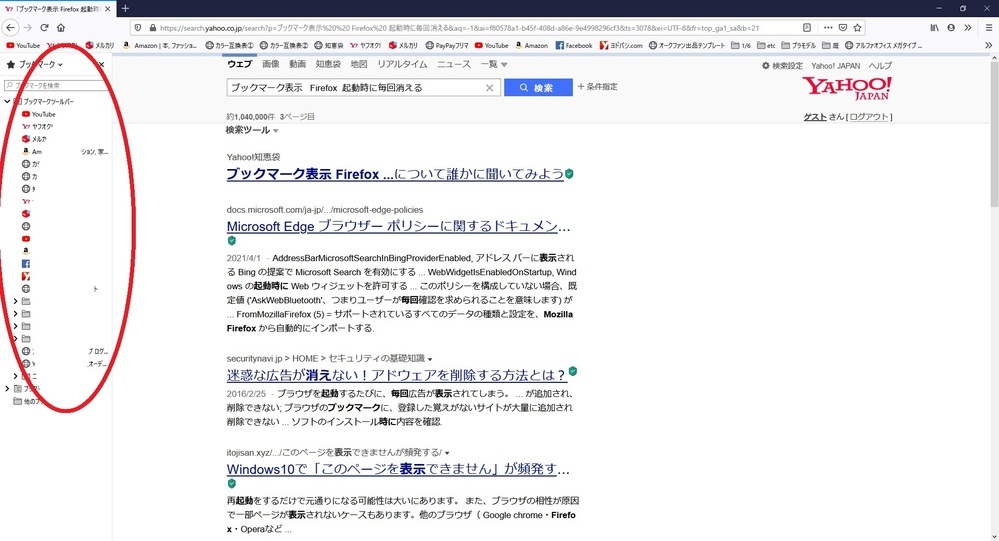Switch to the ニュース search tab
Viewport: 999px width, 541px height.
(453, 65)
